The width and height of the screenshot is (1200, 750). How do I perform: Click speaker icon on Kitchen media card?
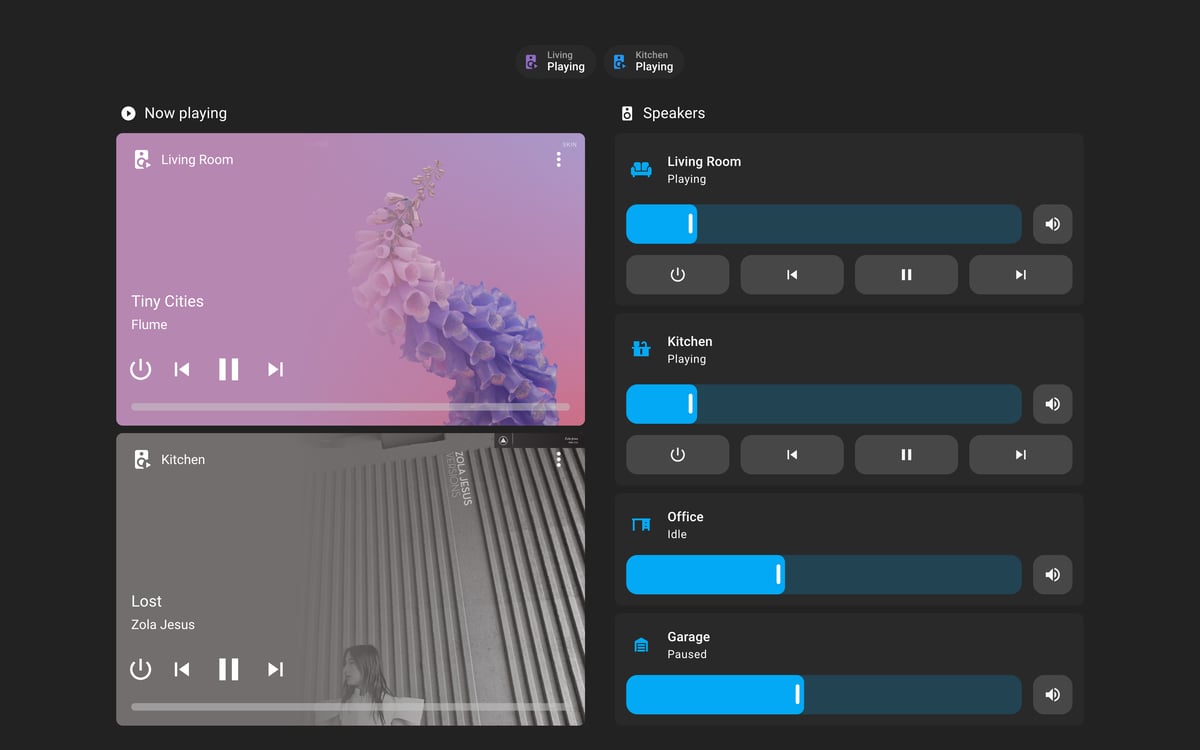point(142,459)
